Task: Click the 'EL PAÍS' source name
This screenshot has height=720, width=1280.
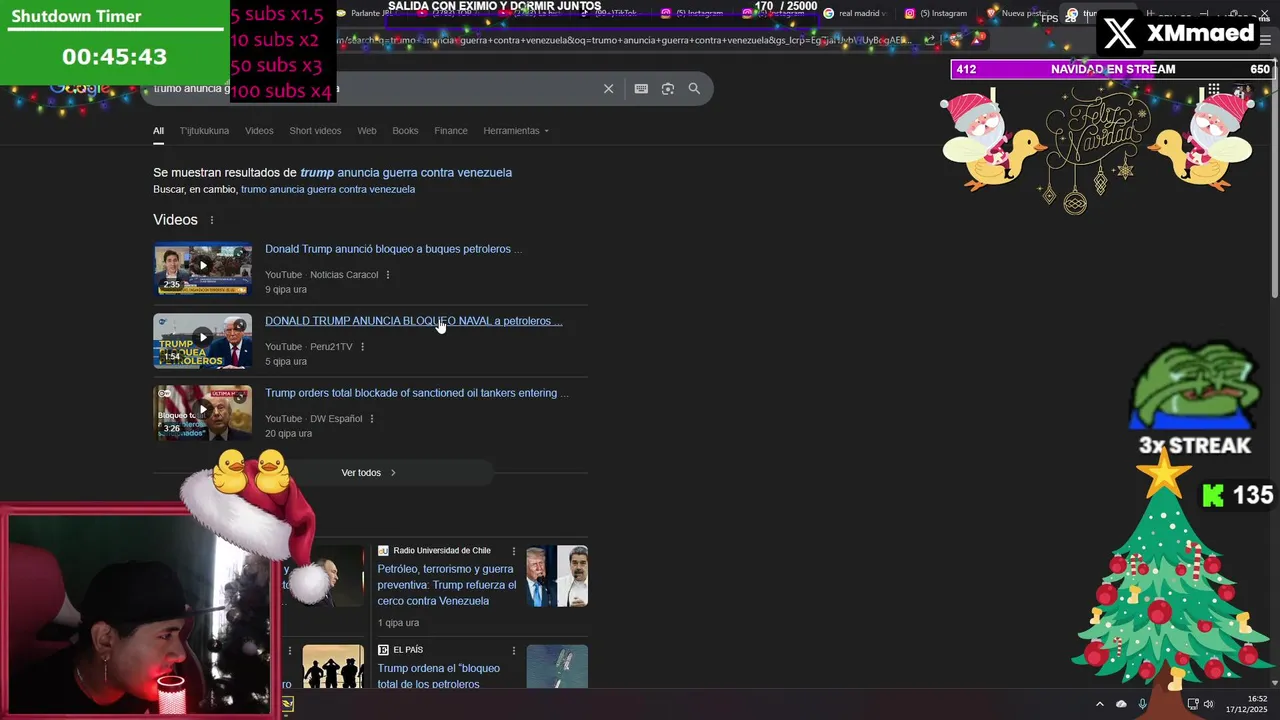Action: 408,650
